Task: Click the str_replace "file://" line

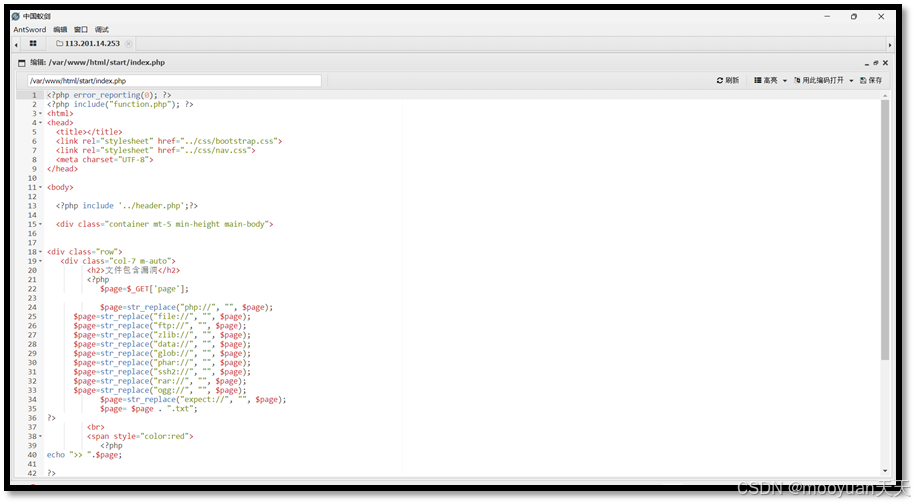Action: pos(162,317)
